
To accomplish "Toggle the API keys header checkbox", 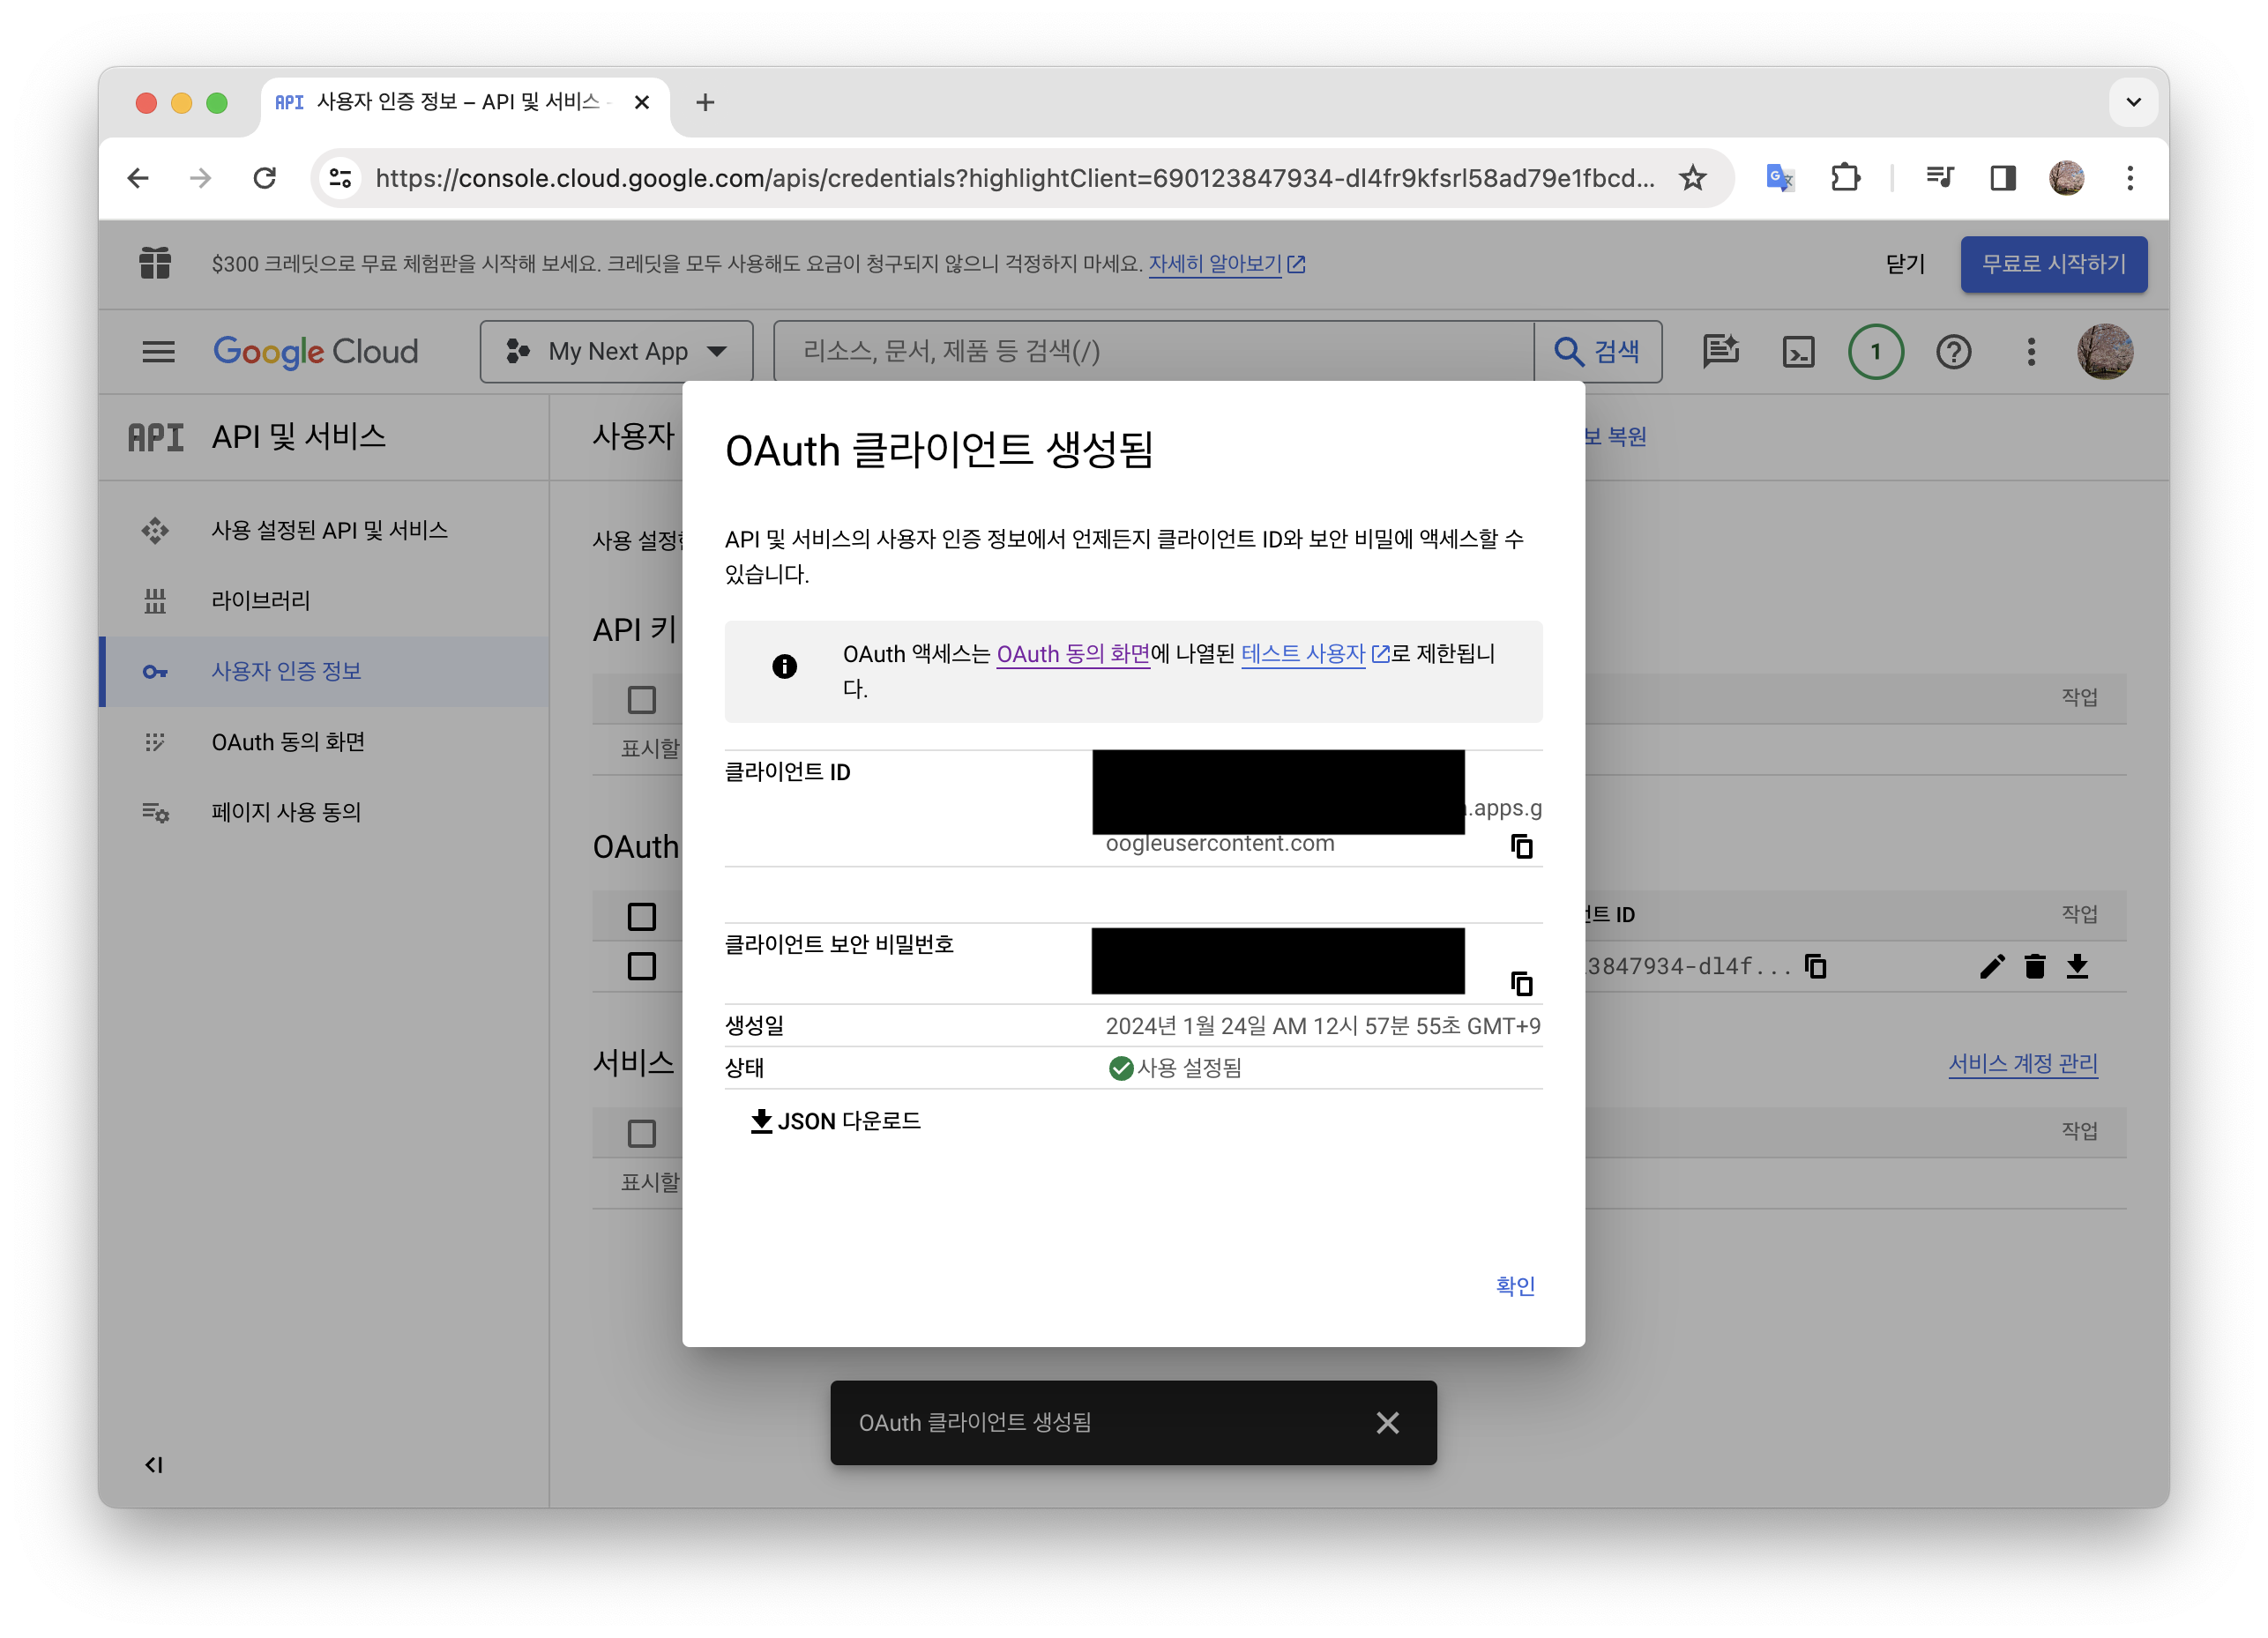I will (642, 699).
